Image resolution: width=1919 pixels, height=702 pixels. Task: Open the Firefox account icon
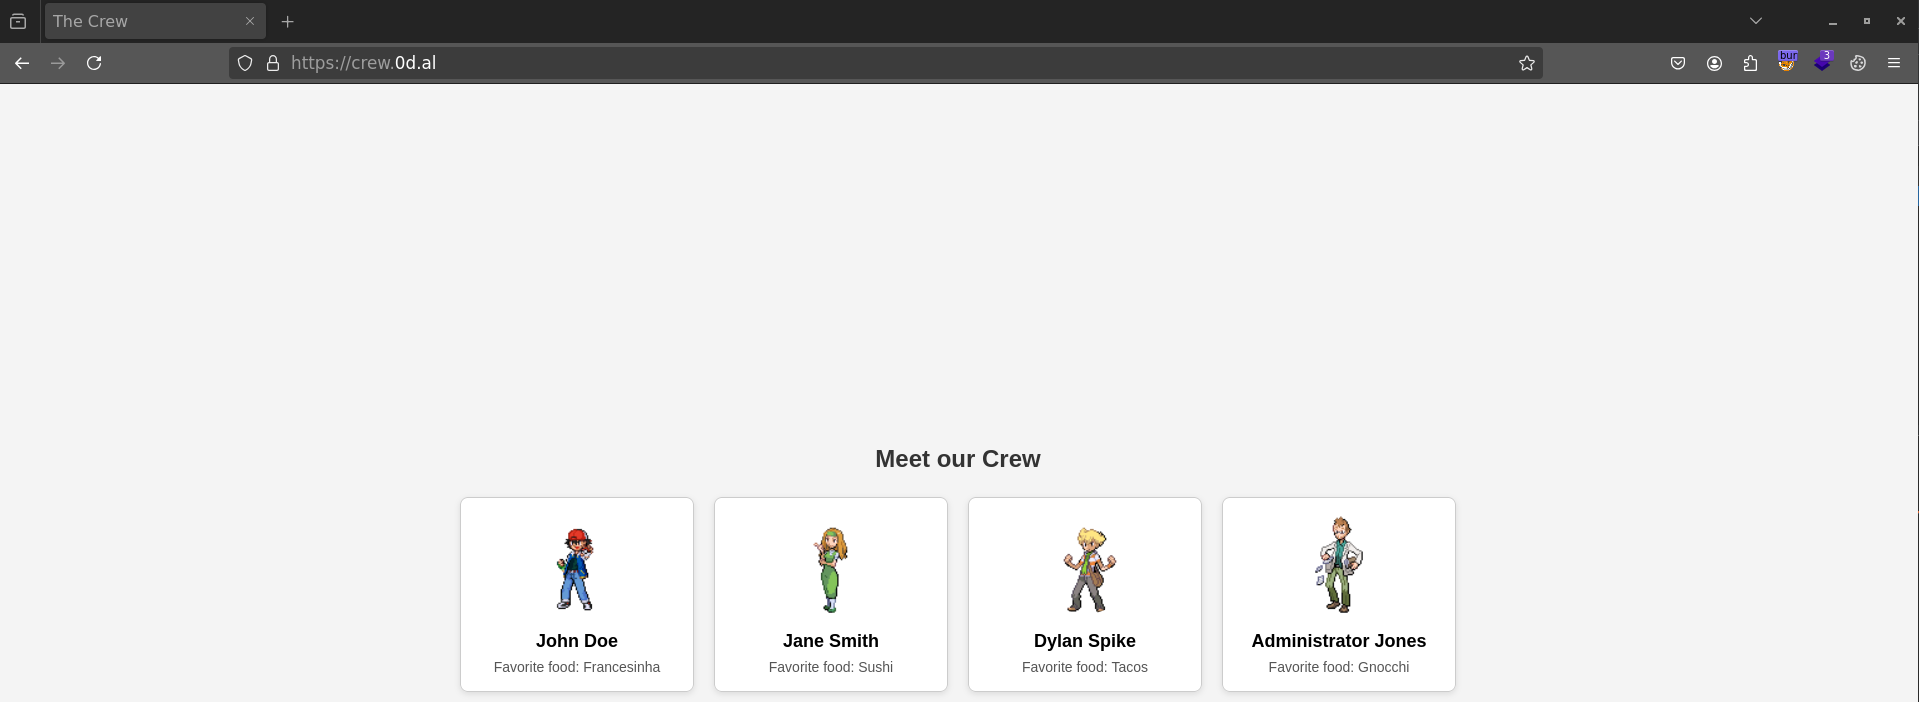1714,63
